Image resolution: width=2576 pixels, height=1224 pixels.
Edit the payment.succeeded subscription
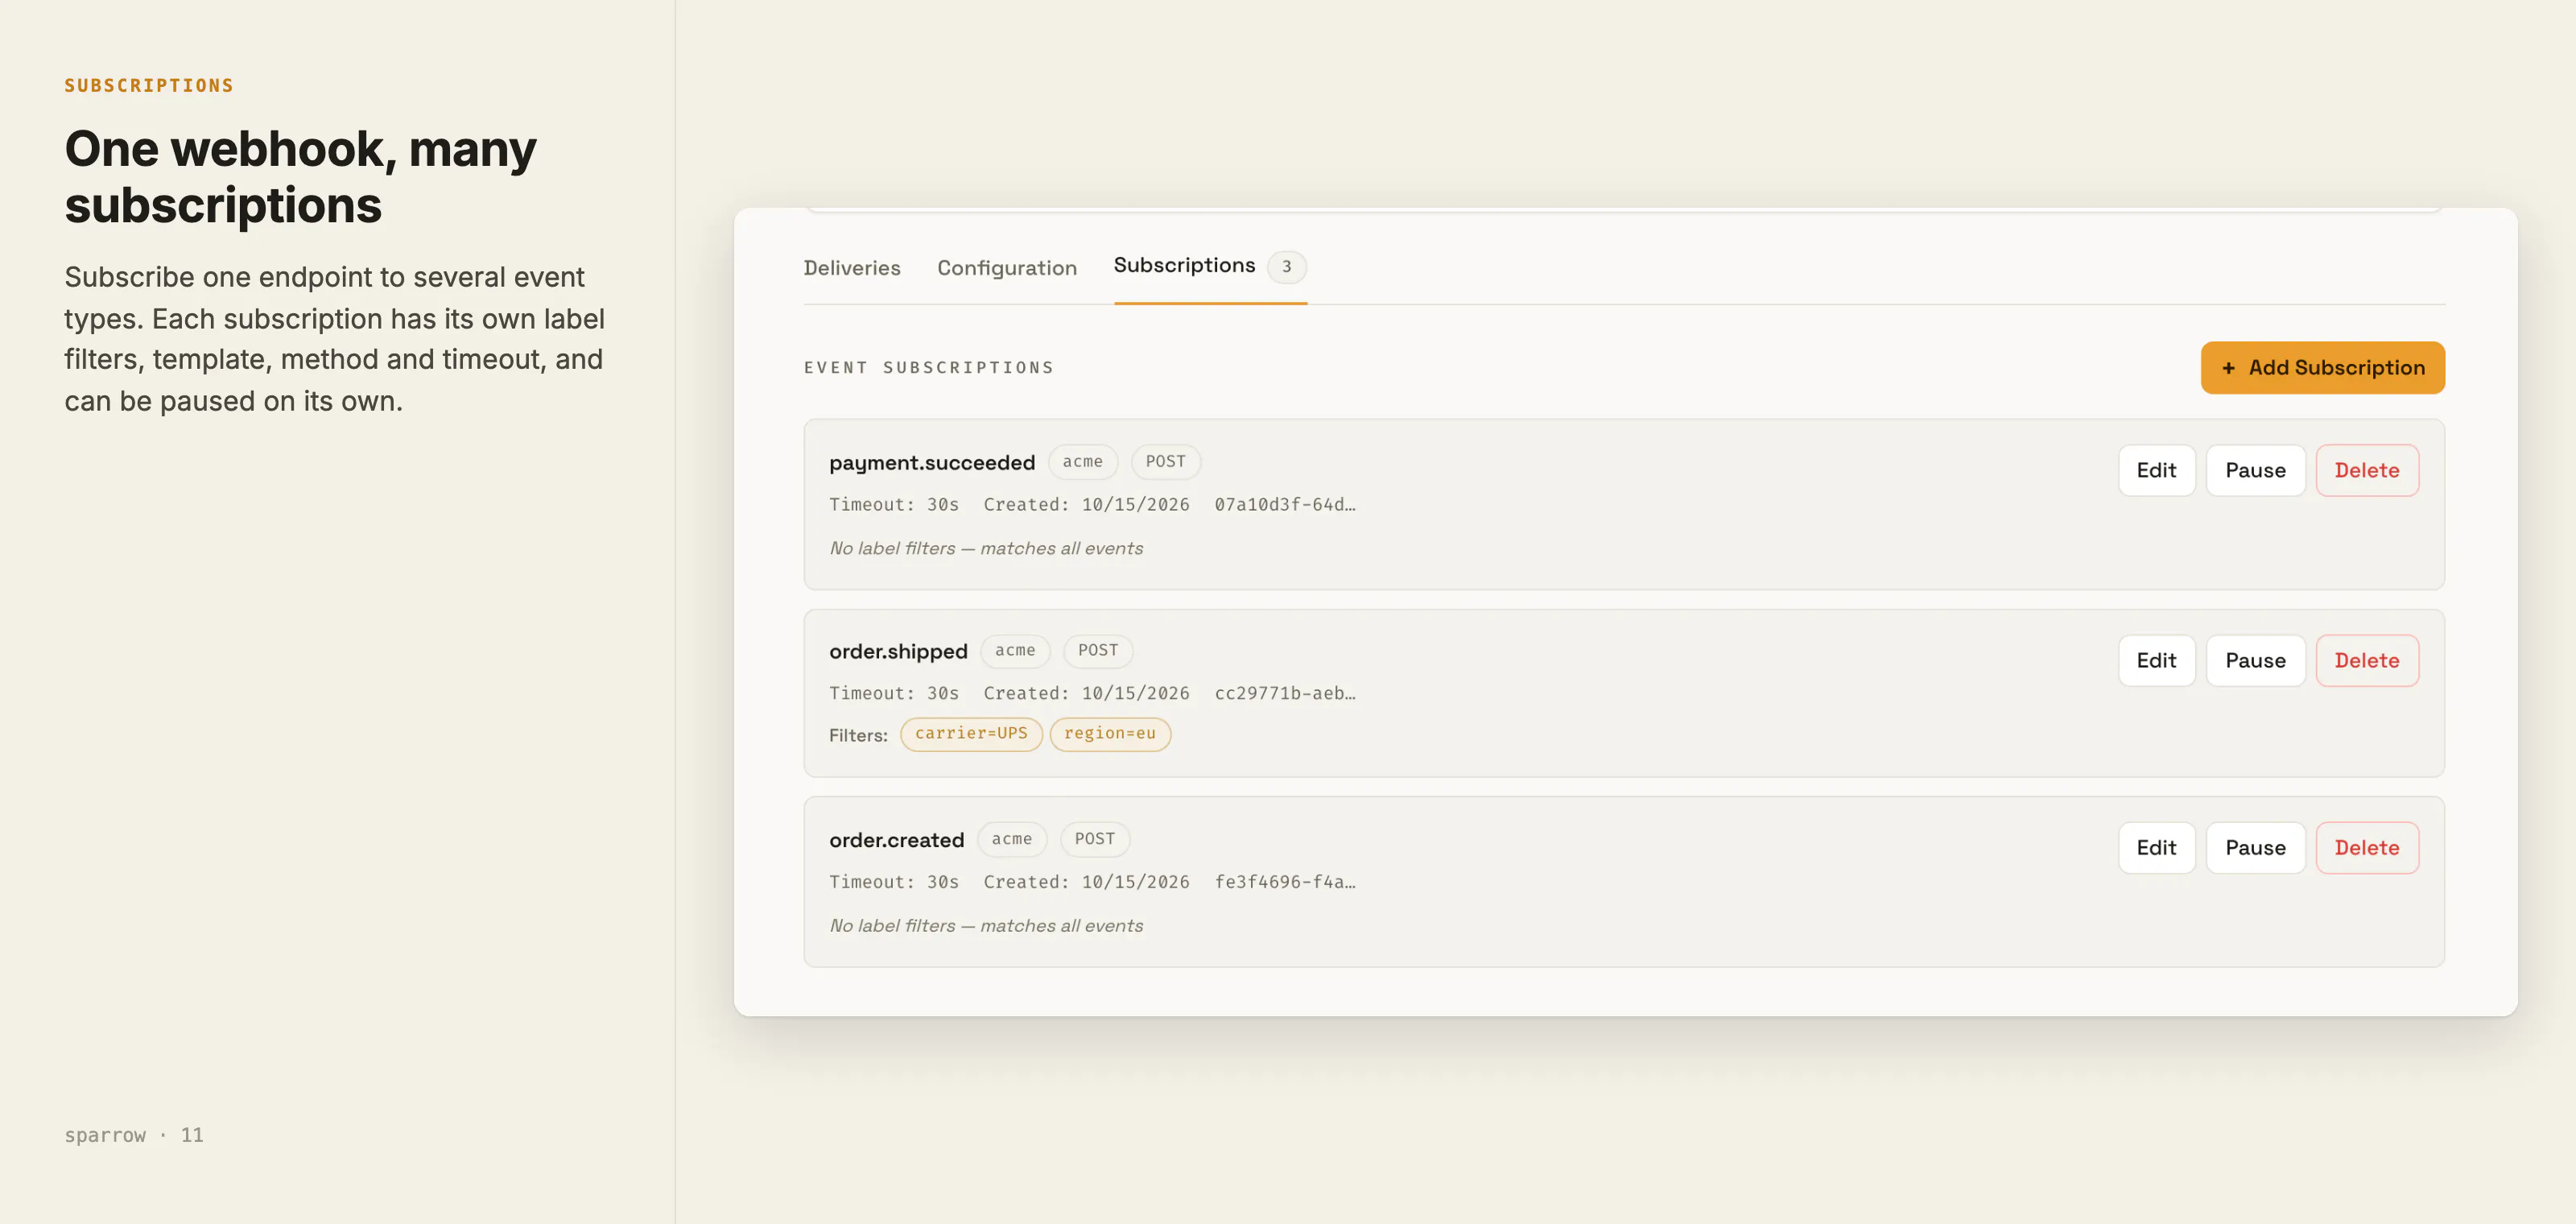click(x=2156, y=470)
